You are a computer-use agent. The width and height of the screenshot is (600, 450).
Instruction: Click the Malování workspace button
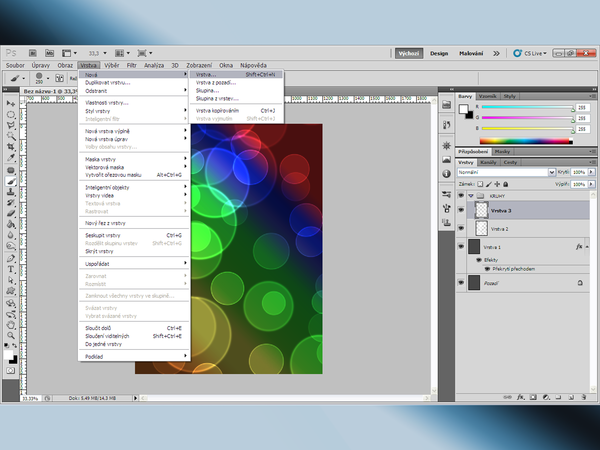click(471, 53)
